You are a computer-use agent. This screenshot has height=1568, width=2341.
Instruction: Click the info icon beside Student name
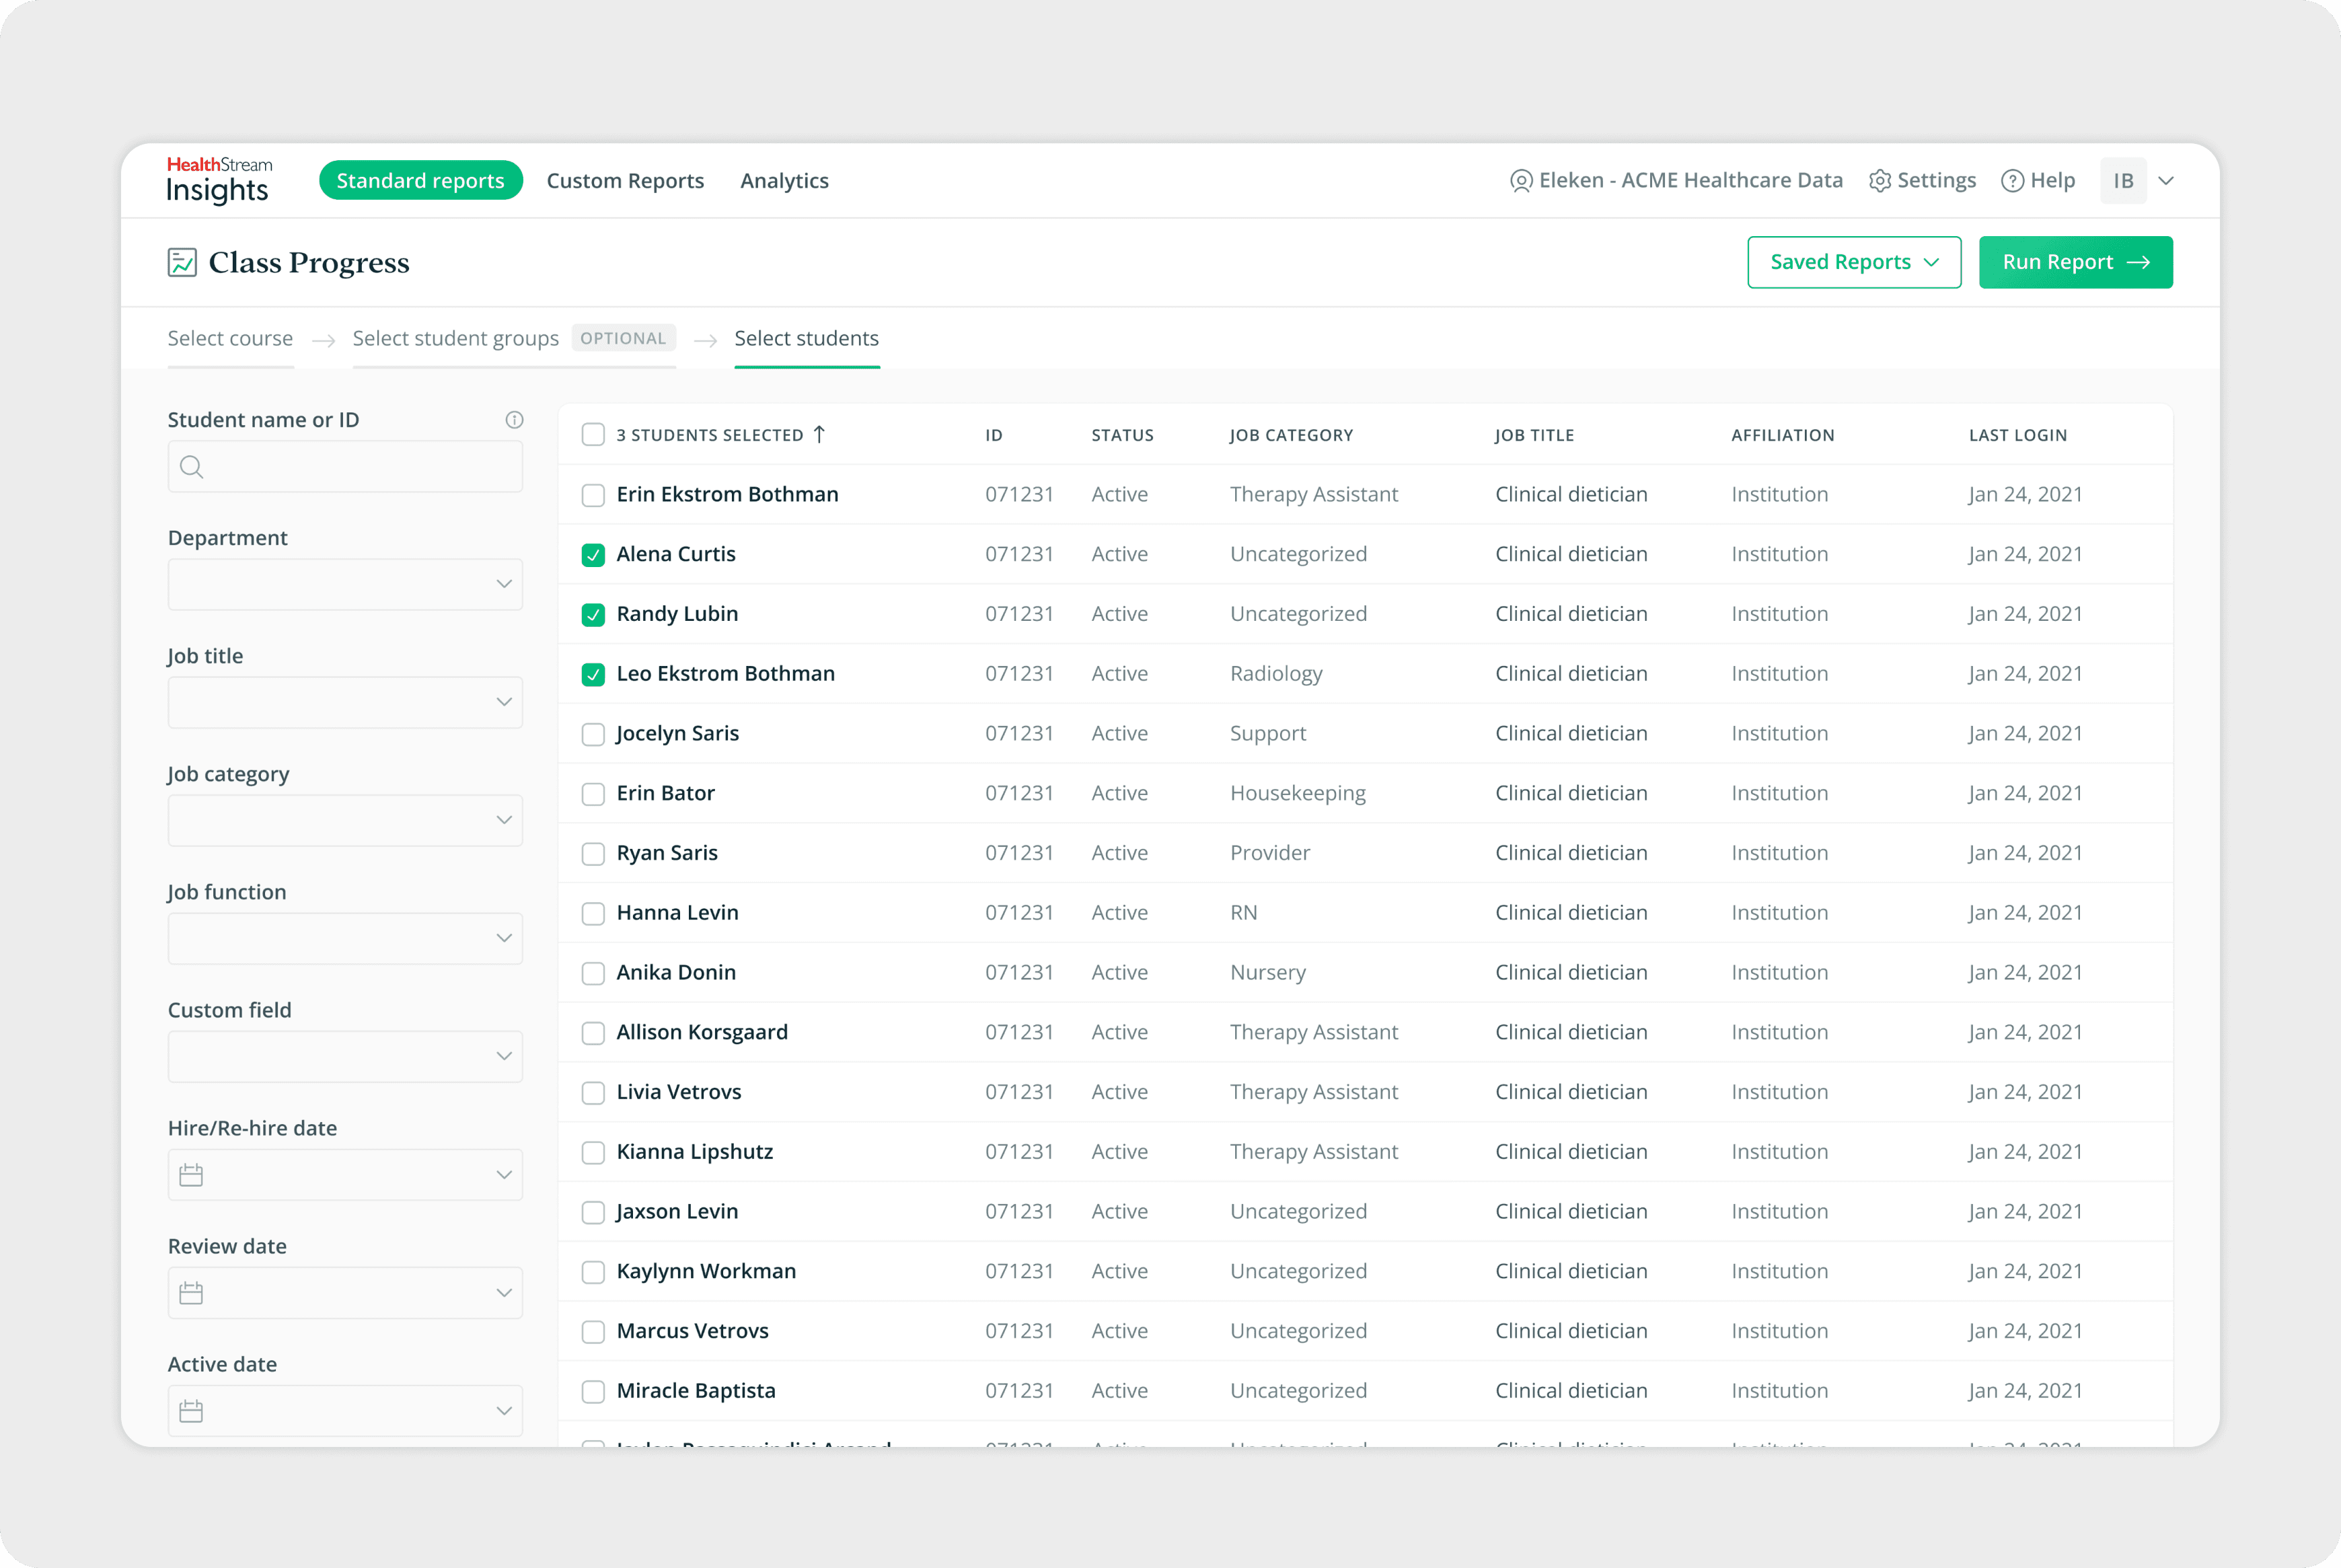click(514, 420)
